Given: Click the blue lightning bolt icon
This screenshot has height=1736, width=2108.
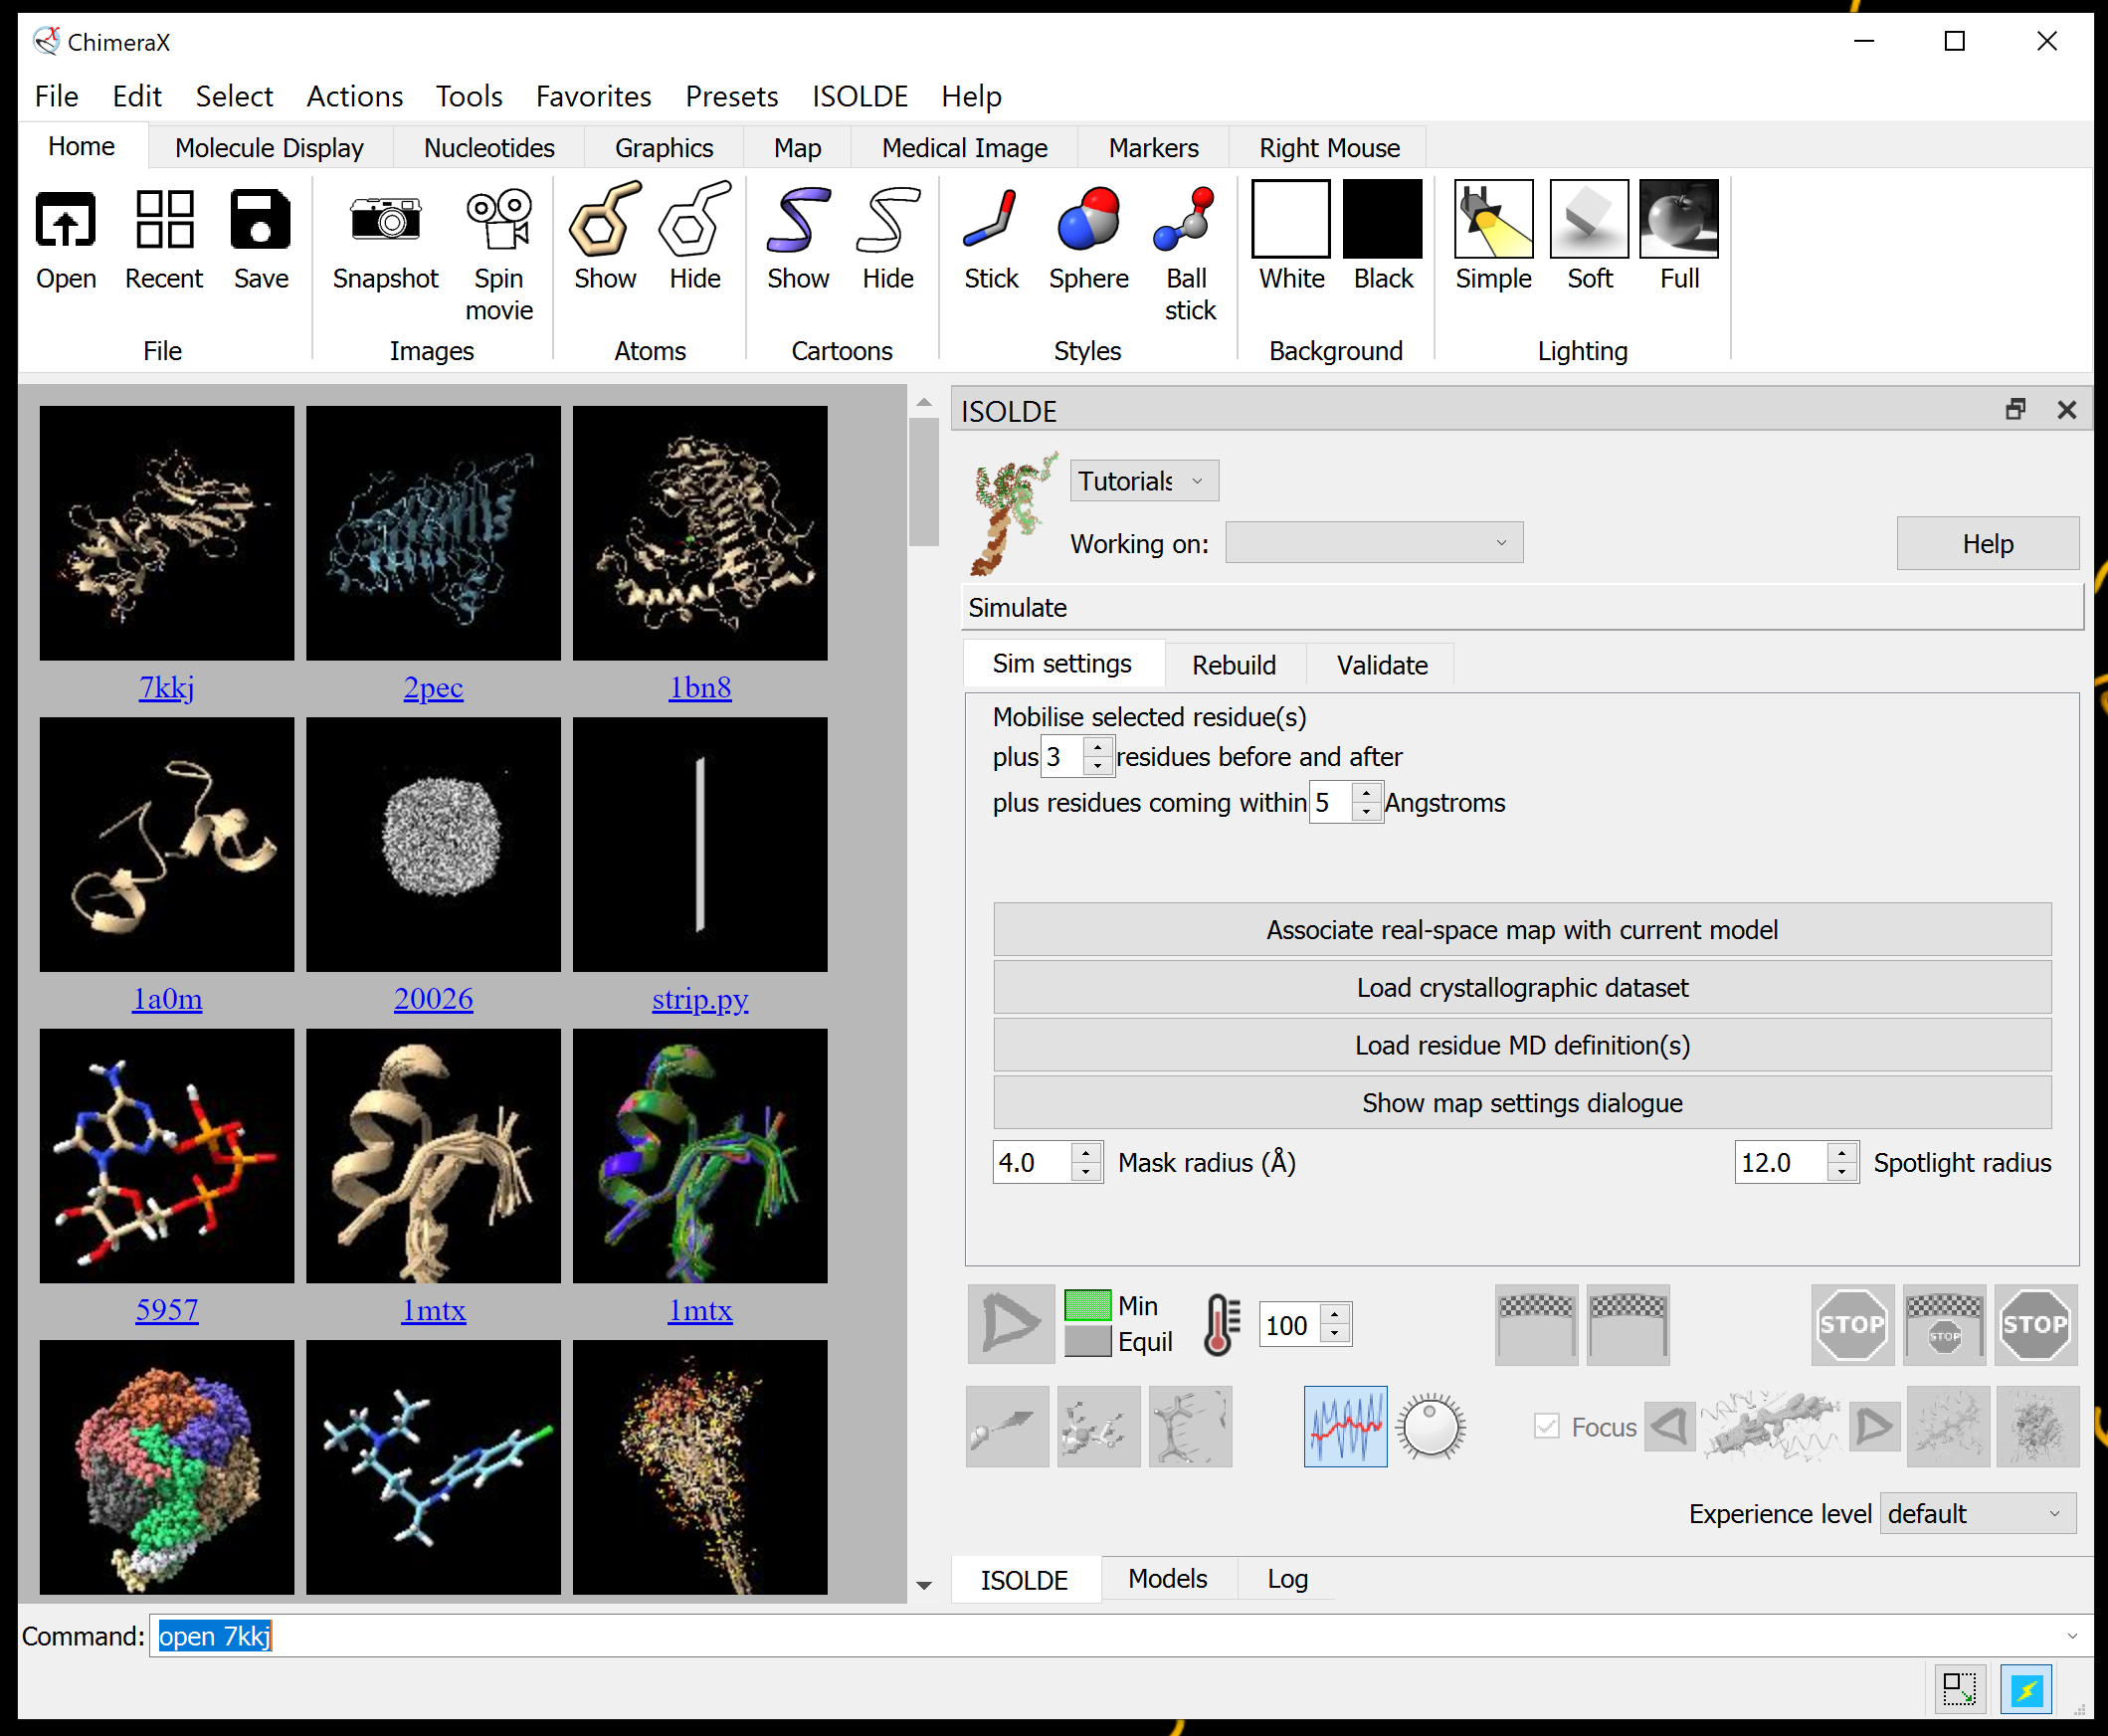Looking at the screenshot, I should tap(2025, 1689).
